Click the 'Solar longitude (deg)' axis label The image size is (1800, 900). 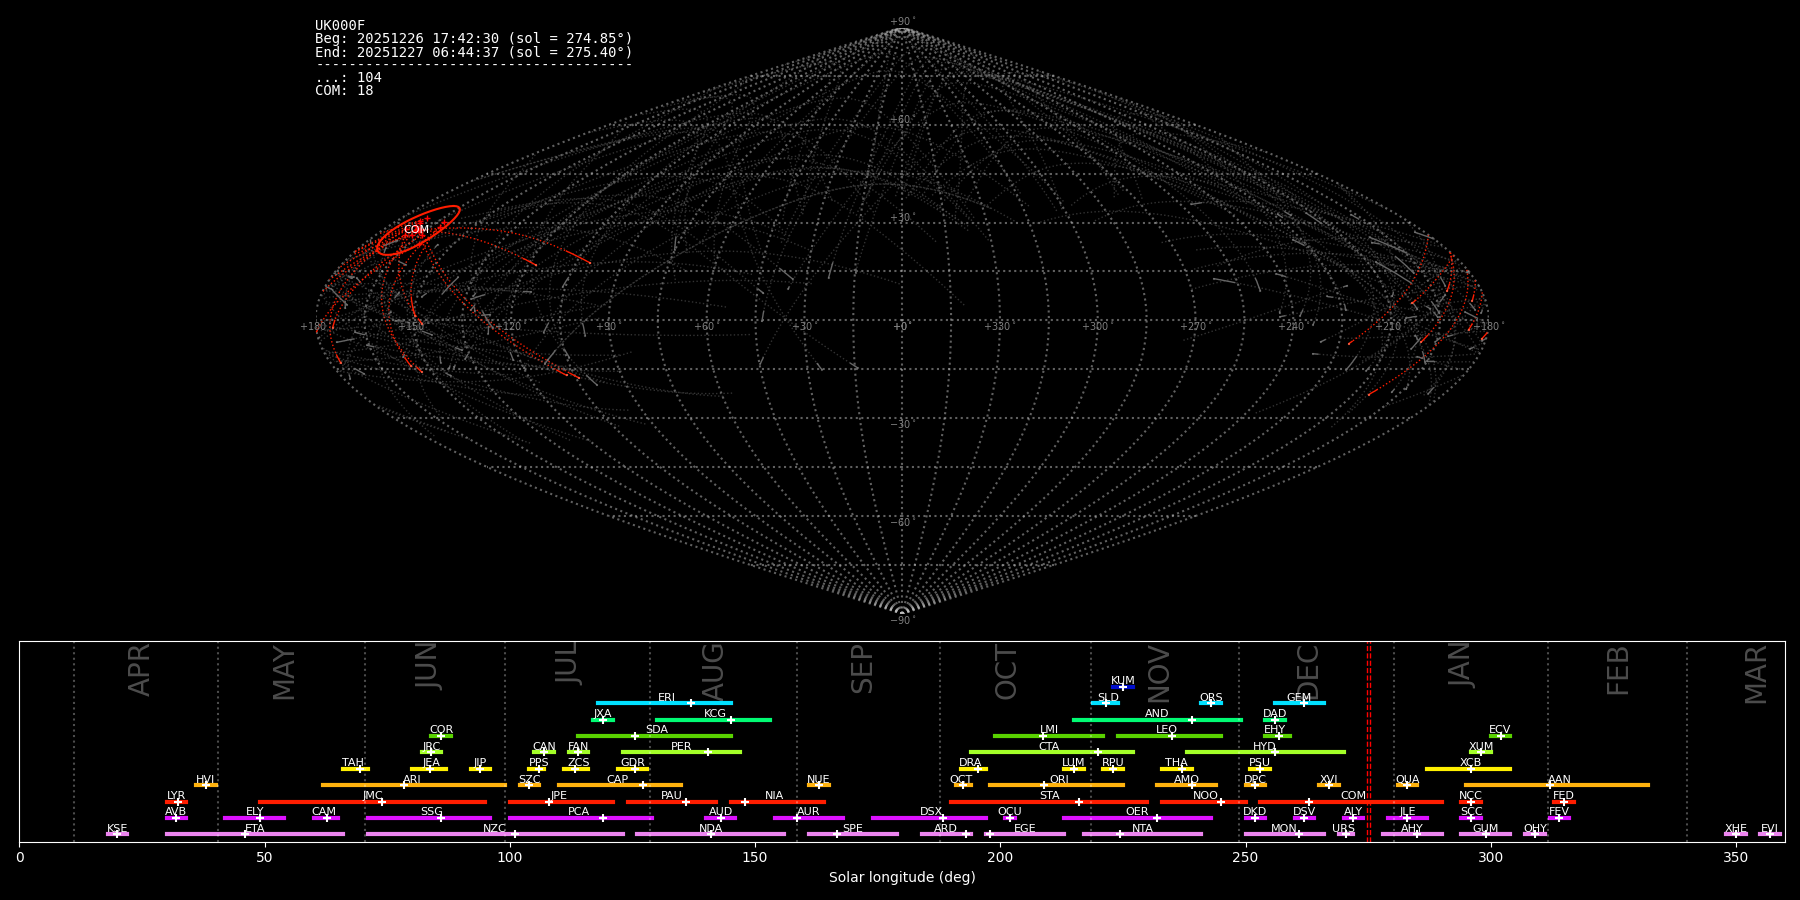coord(902,878)
